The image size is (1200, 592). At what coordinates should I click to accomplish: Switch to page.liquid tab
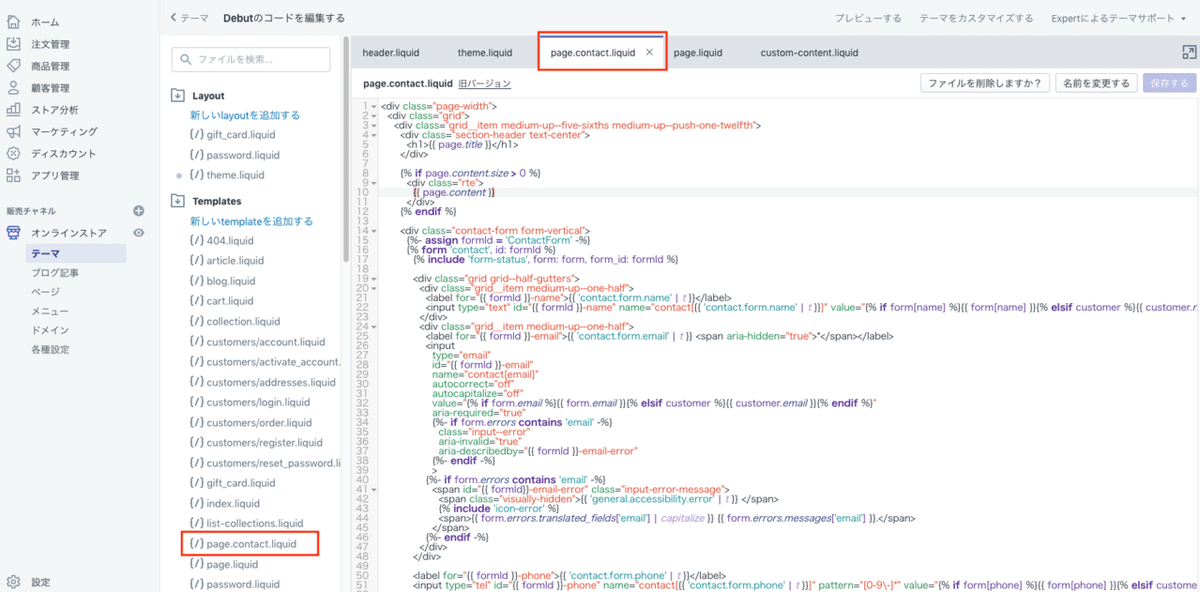coord(697,53)
